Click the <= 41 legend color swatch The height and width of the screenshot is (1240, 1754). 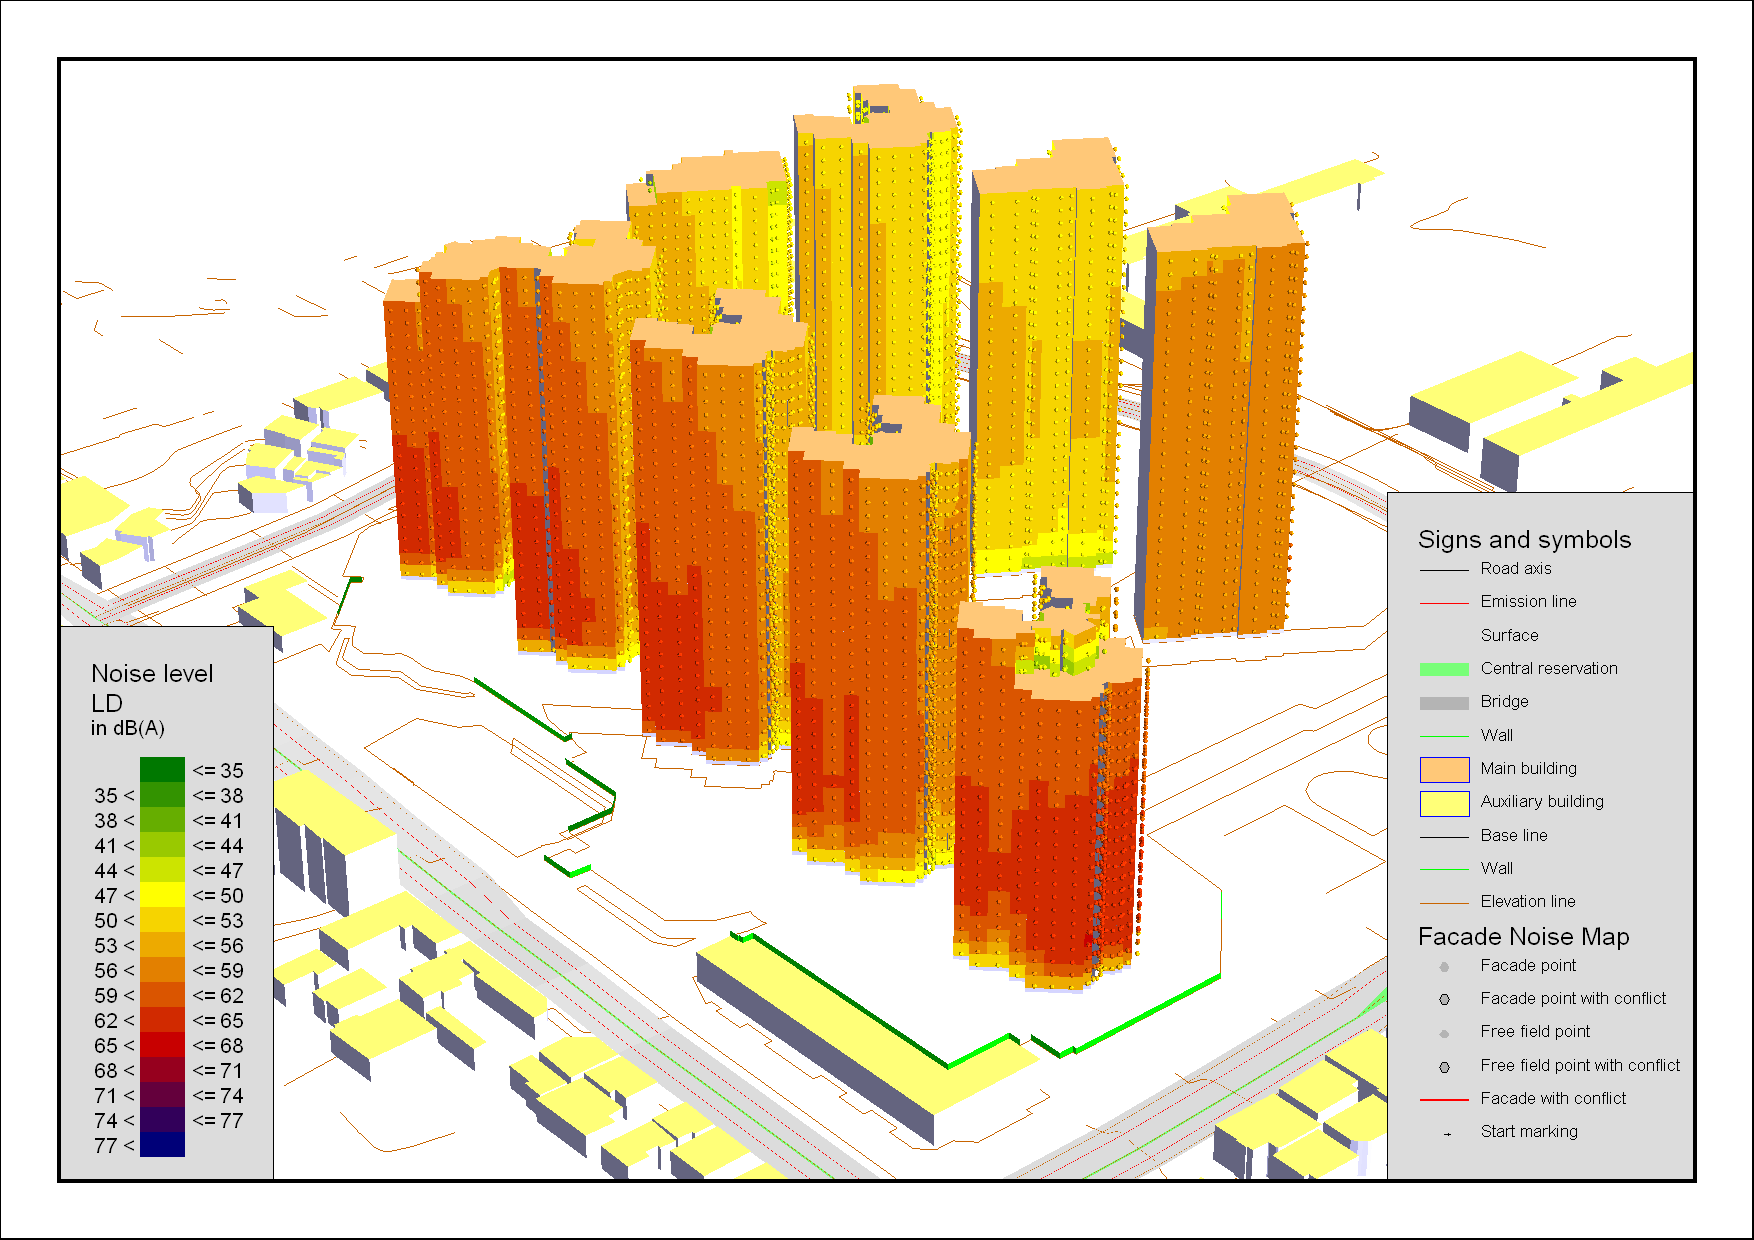coord(162,819)
